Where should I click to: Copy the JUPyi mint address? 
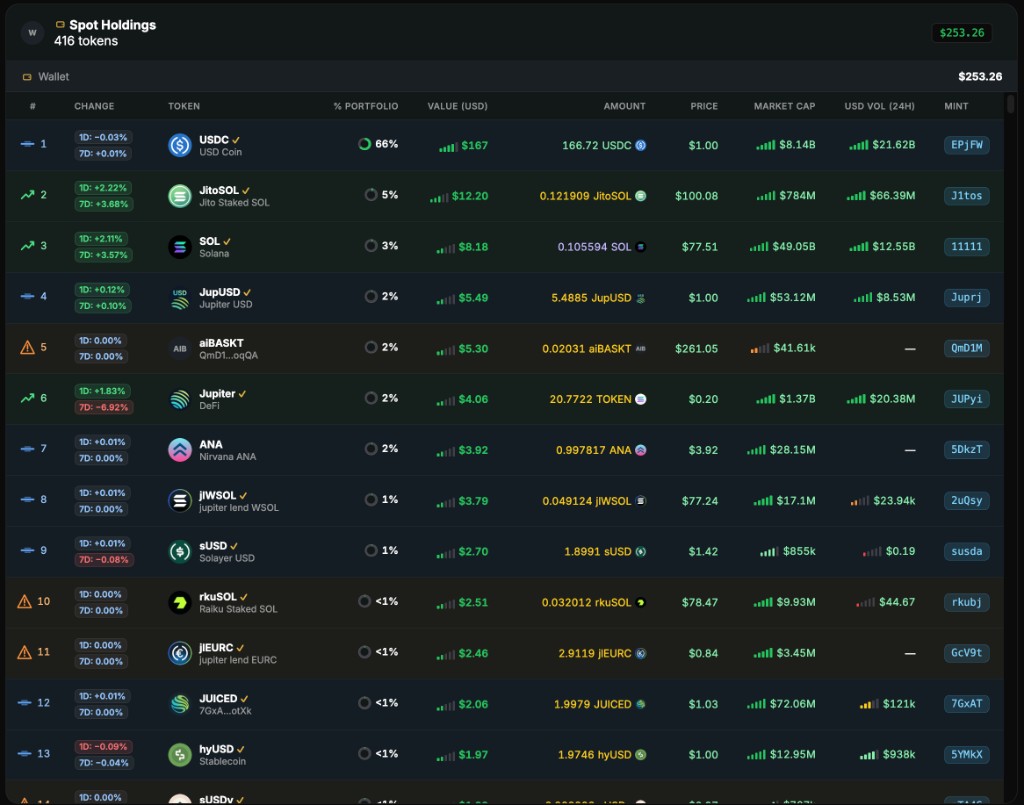(967, 399)
